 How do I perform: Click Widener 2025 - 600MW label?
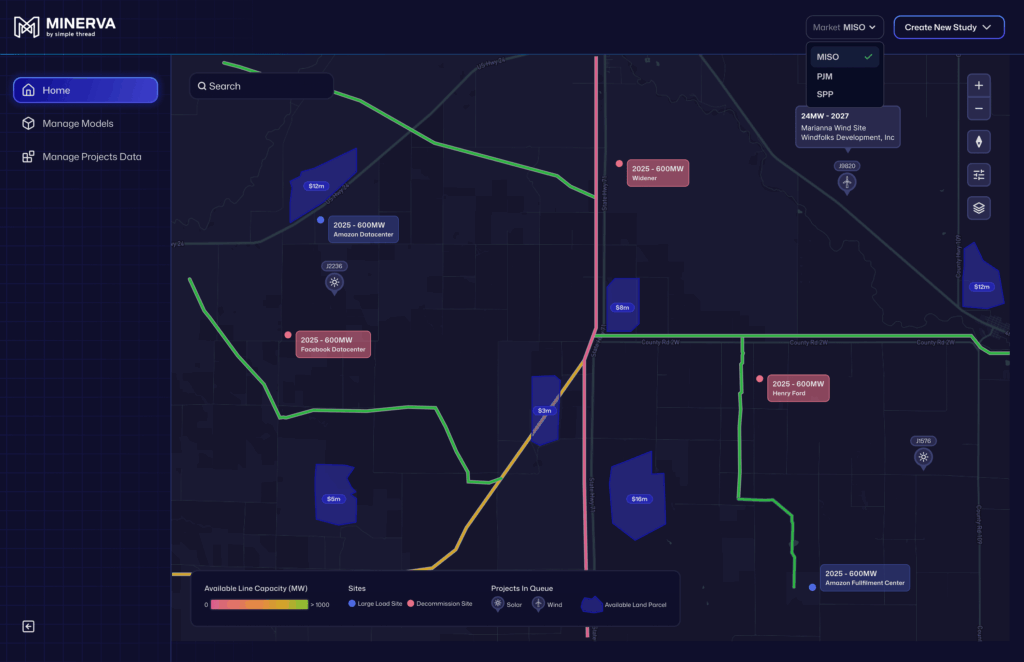click(x=658, y=173)
